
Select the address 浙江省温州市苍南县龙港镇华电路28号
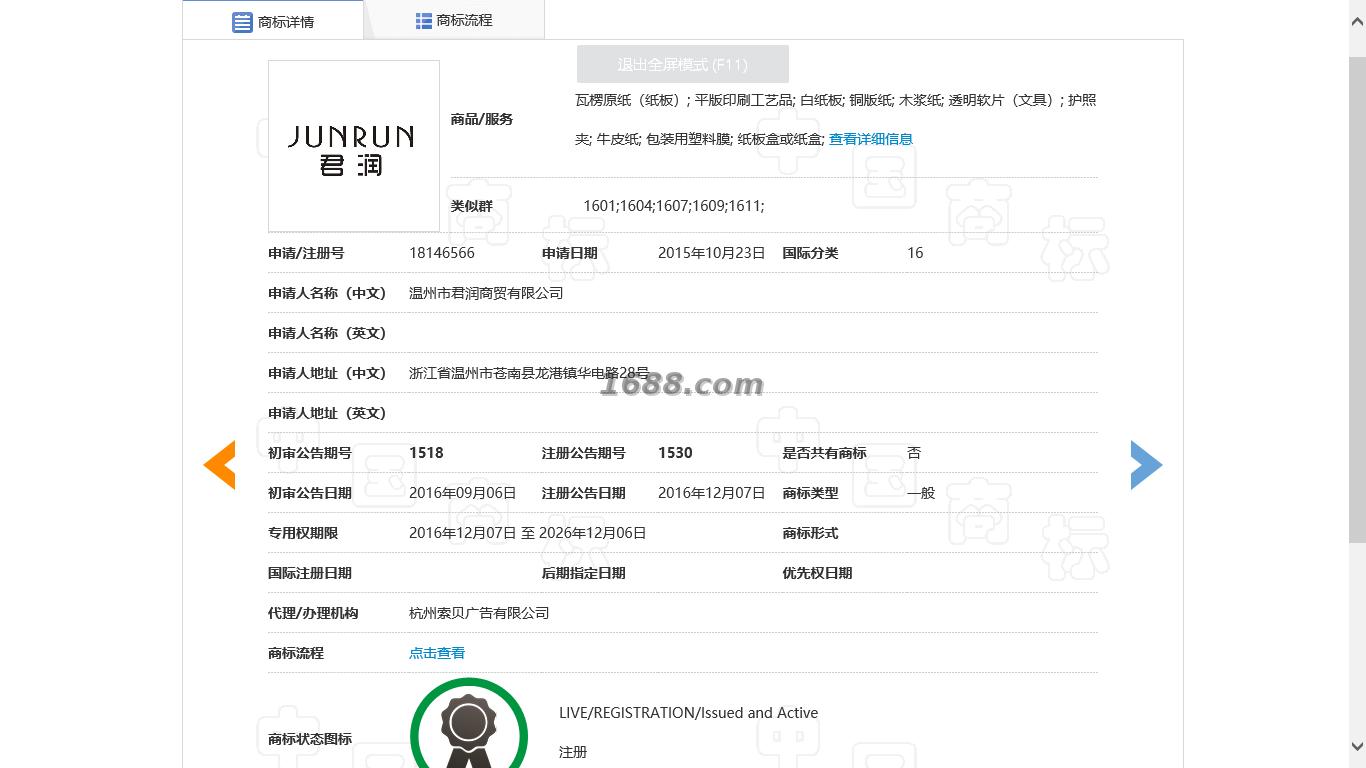[529, 373]
